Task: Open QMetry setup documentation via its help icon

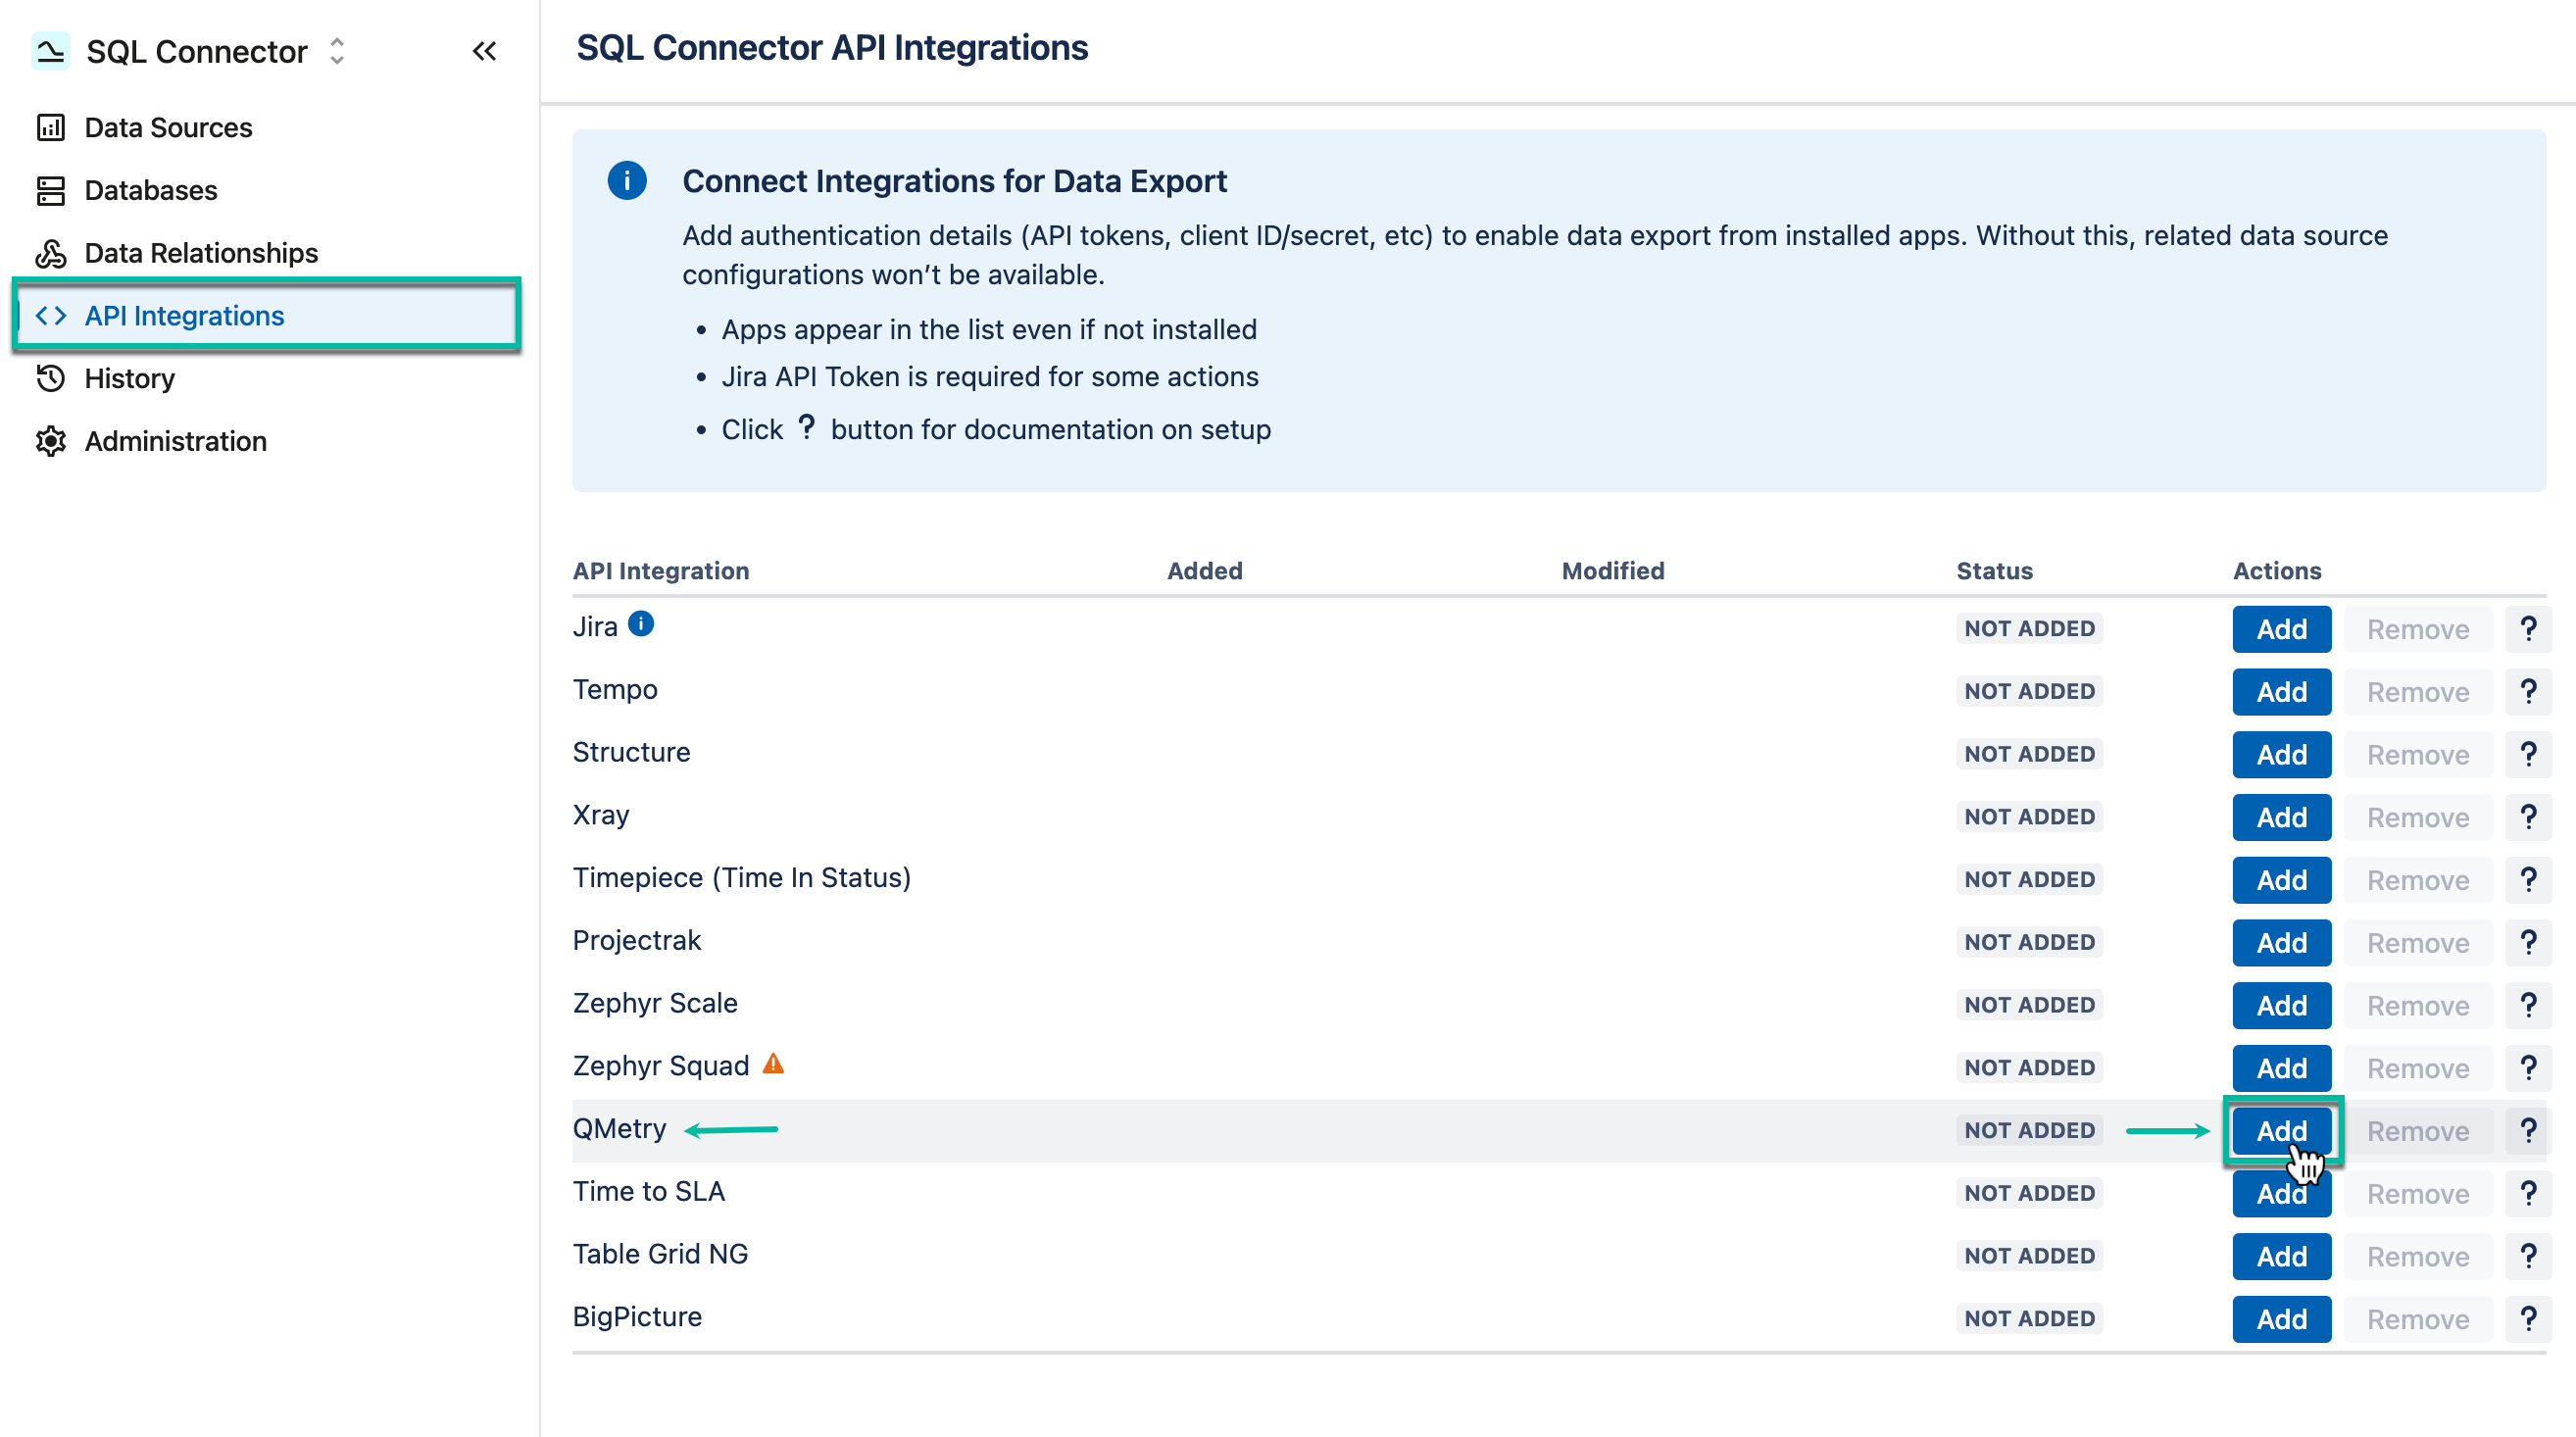Action: tap(2528, 1130)
